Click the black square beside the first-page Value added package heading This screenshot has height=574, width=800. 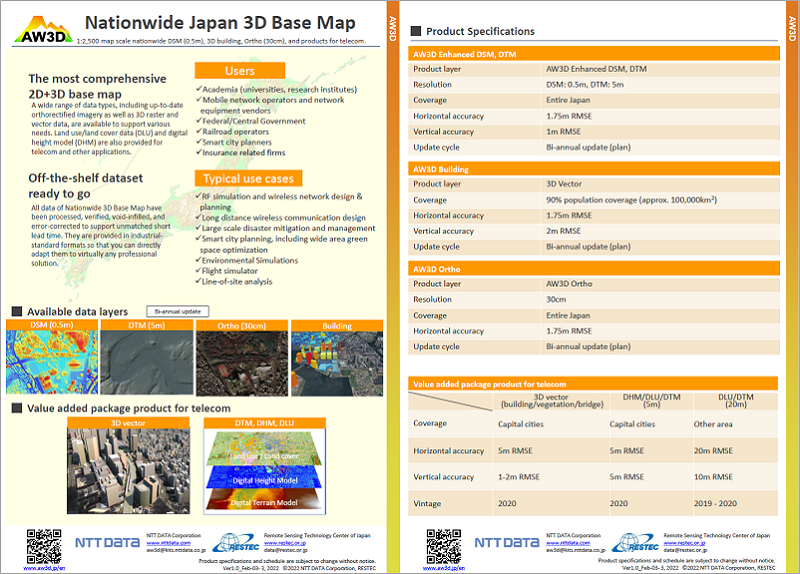tap(17, 408)
